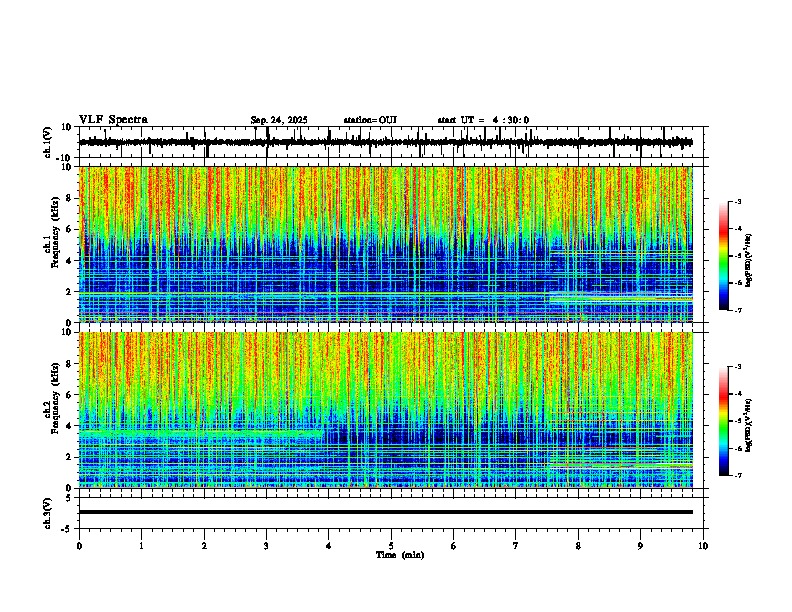This screenshot has width=792, height=612.
Task: Click the flat black ch.3 trace
Action: point(386,512)
